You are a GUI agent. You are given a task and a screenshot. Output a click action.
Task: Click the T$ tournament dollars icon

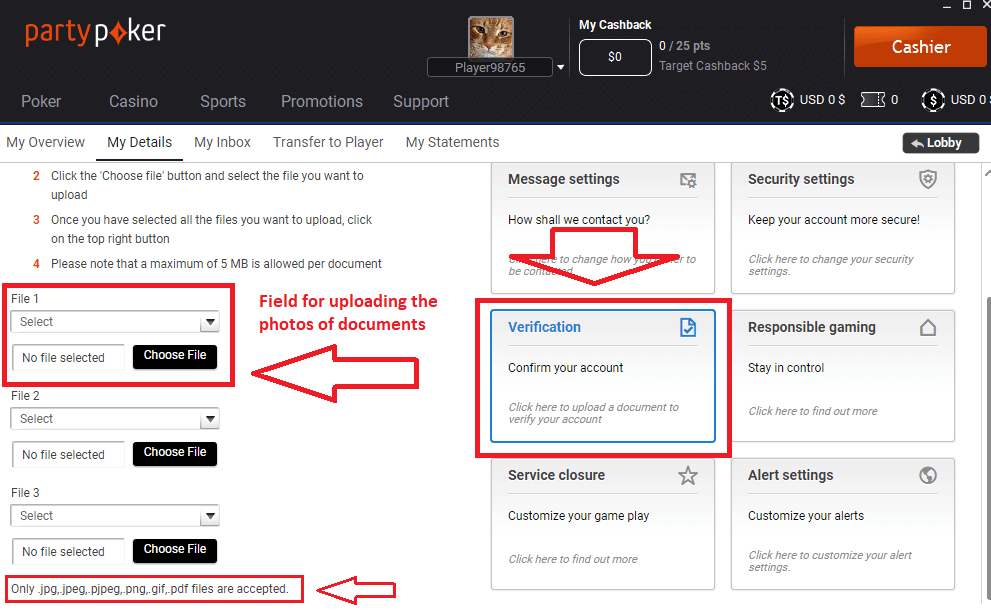click(782, 100)
